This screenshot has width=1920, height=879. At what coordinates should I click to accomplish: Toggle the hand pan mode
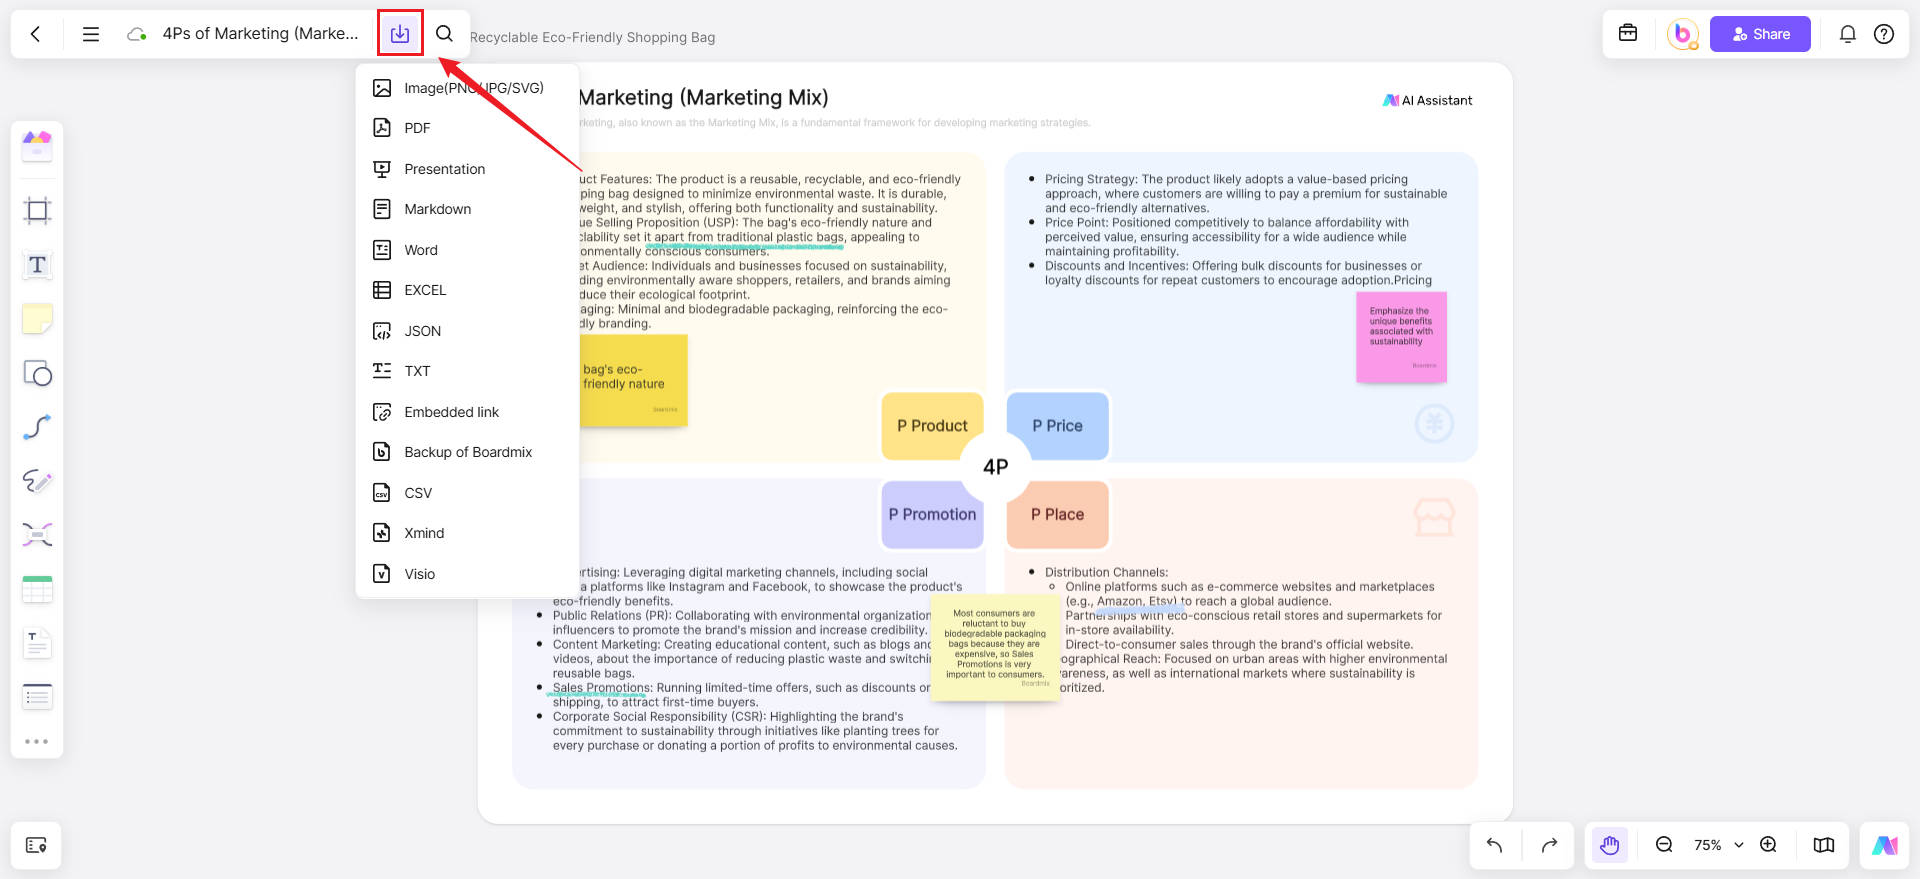(1609, 845)
